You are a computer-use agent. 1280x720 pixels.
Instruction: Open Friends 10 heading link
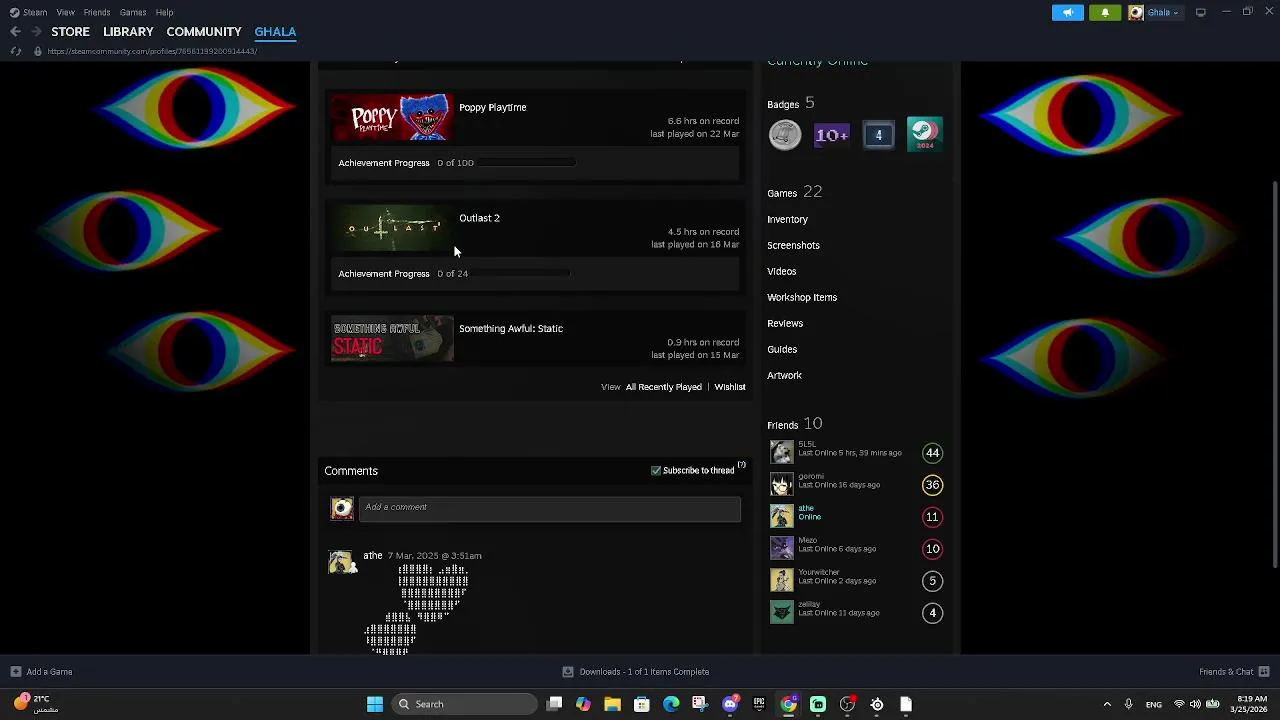click(x=795, y=424)
